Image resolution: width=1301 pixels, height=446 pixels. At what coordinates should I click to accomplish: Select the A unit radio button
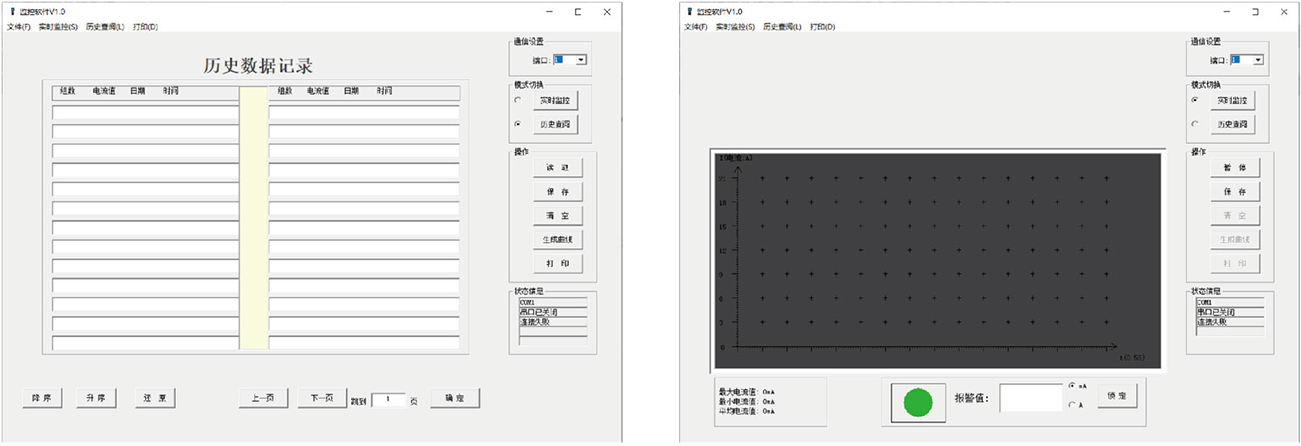(x=1073, y=405)
